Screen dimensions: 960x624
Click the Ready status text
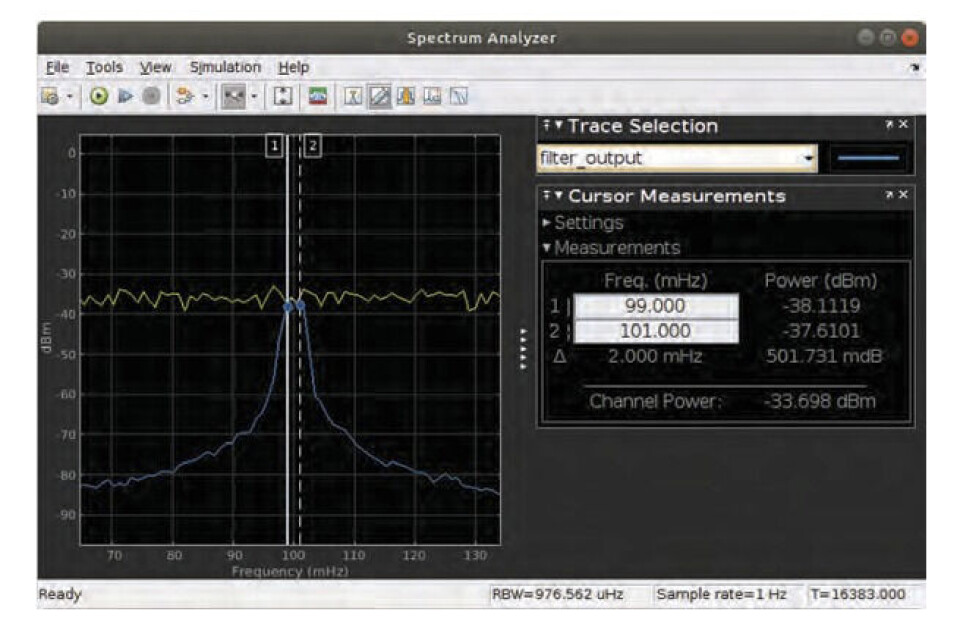(x=59, y=594)
